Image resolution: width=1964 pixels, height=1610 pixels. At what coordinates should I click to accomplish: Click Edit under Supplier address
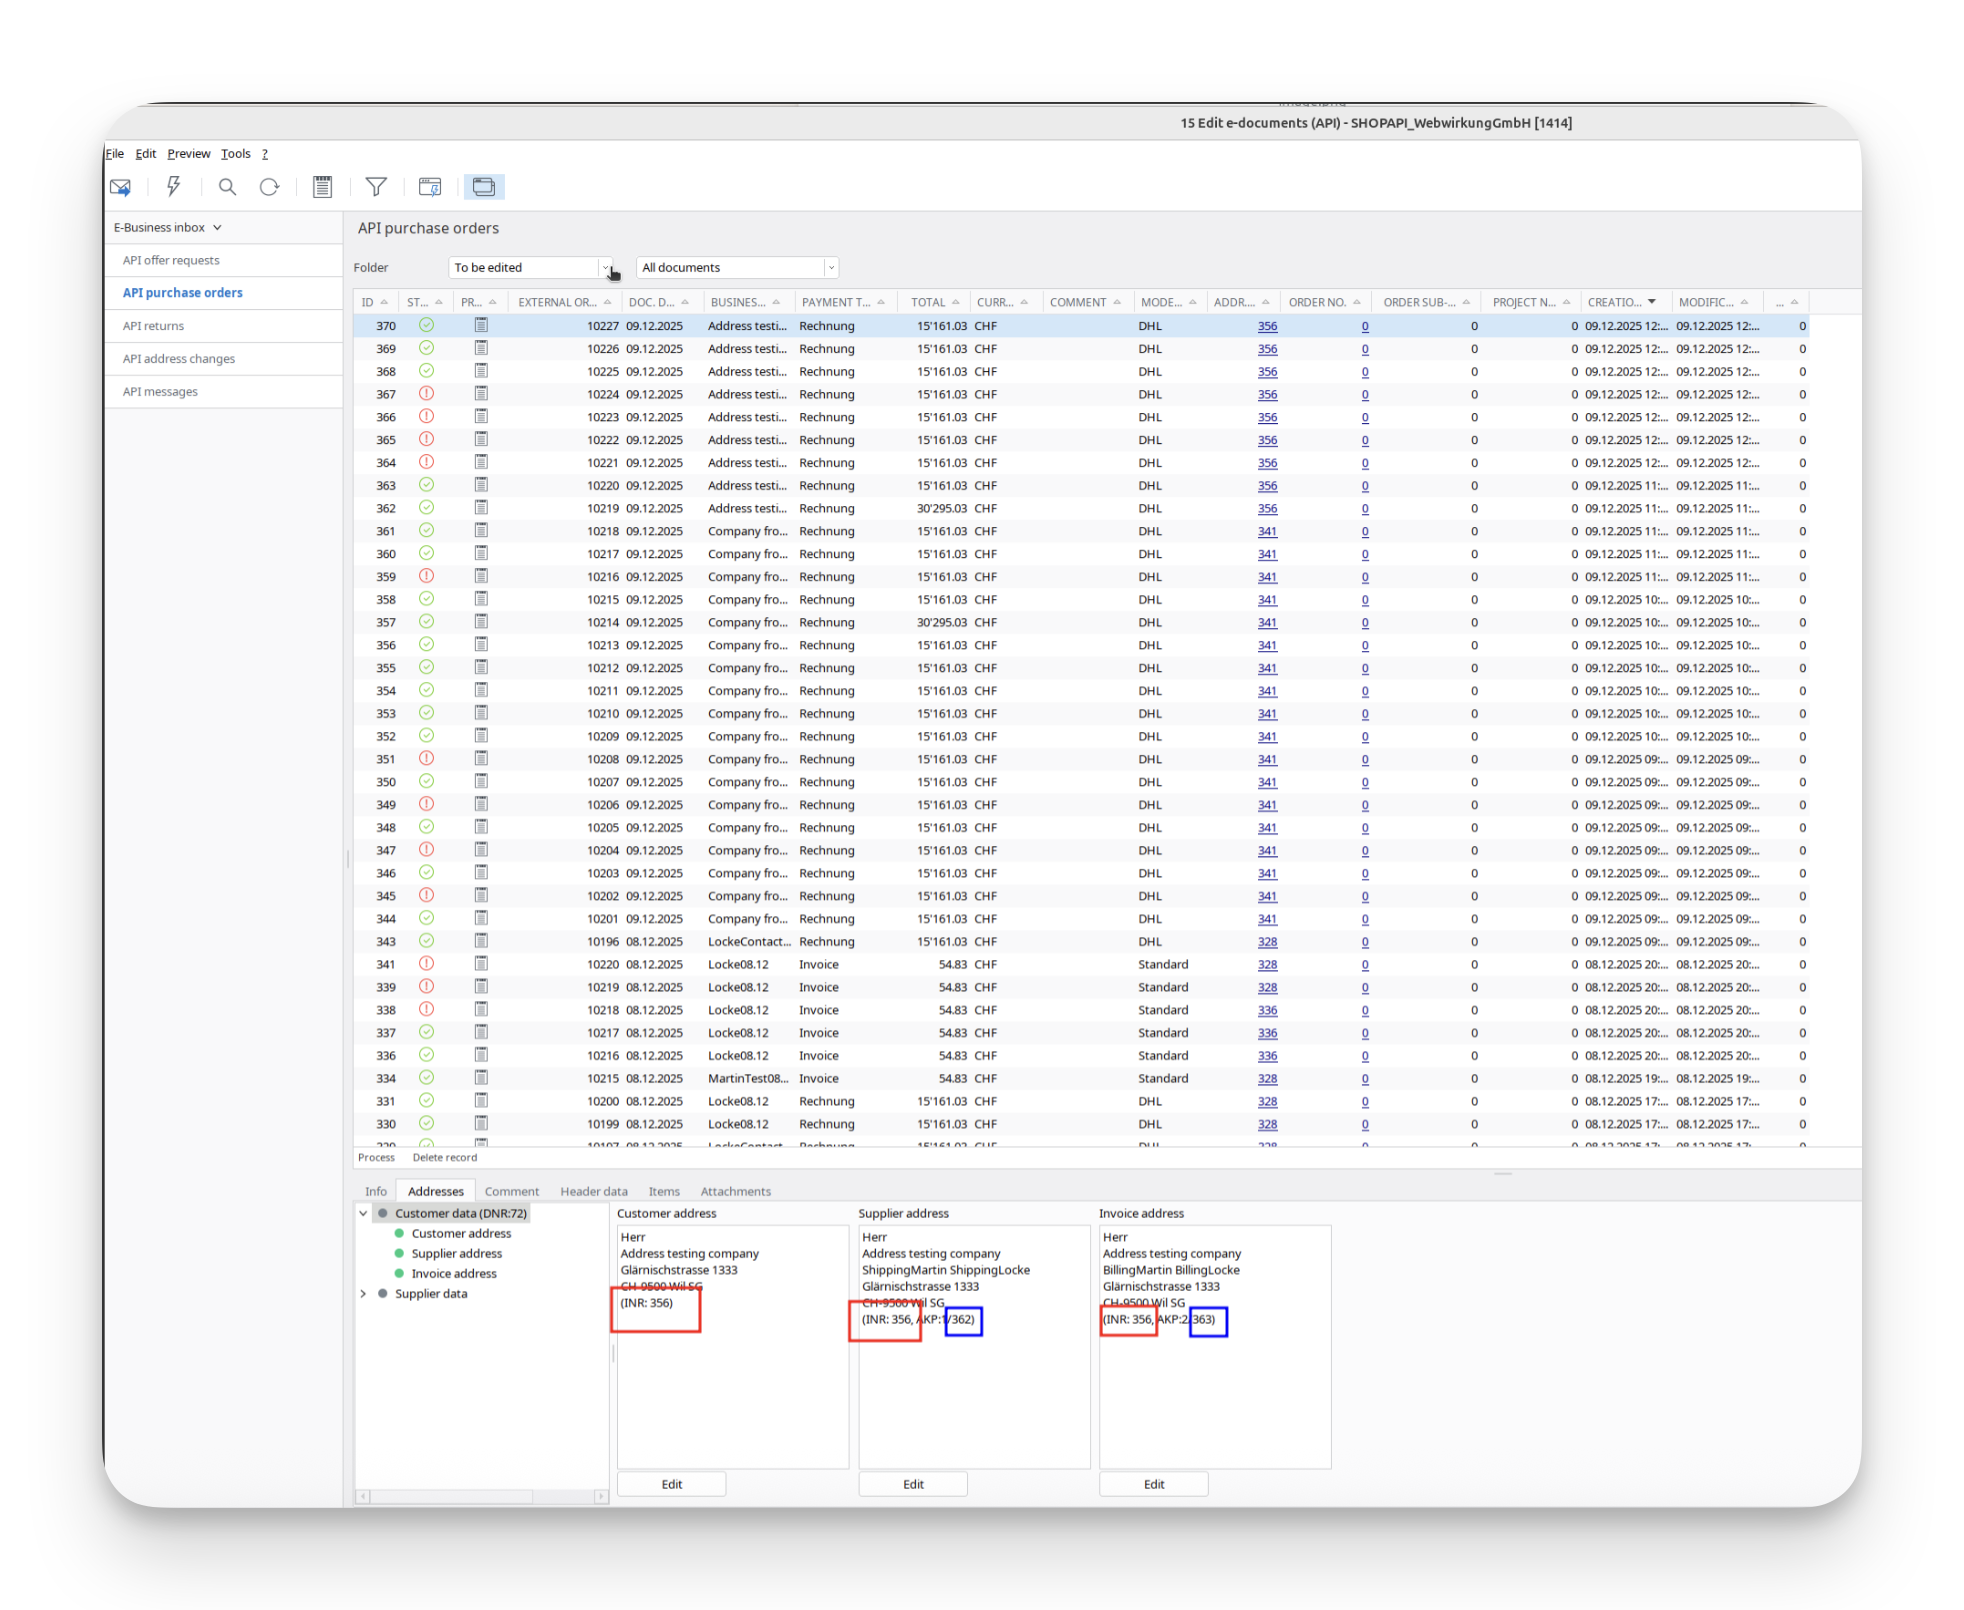(x=912, y=1484)
